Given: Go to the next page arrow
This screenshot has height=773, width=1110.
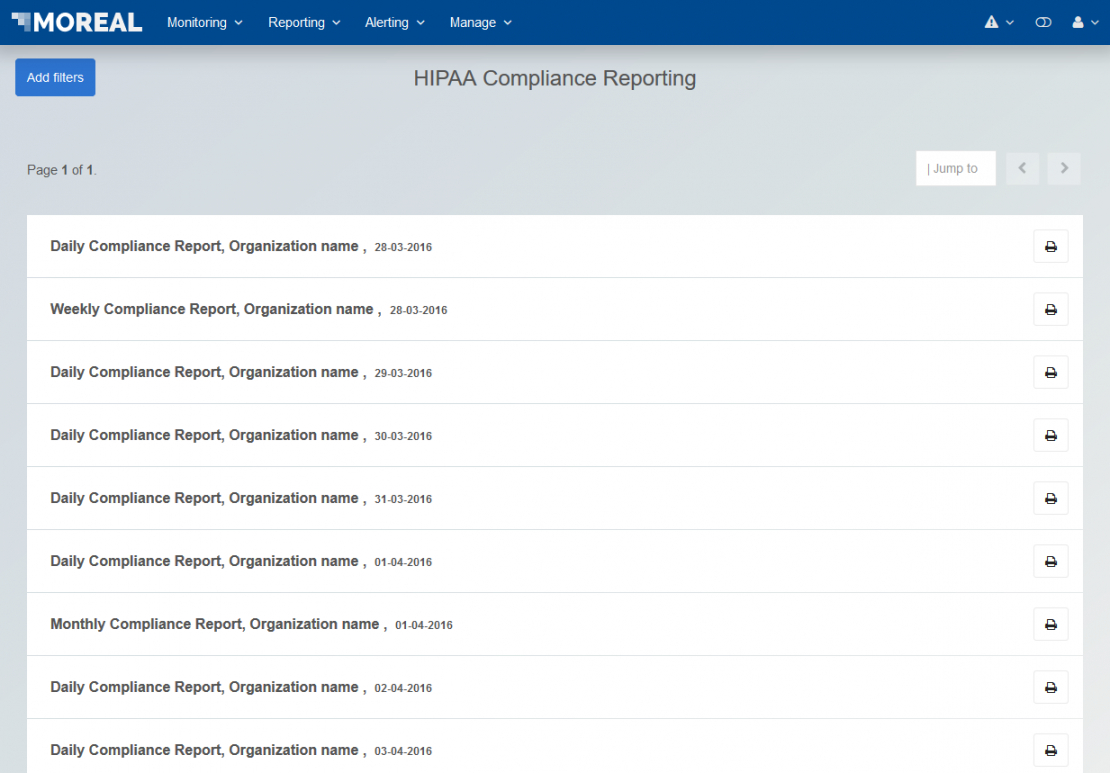Looking at the screenshot, I should pyautogui.click(x=1063, y=168).
